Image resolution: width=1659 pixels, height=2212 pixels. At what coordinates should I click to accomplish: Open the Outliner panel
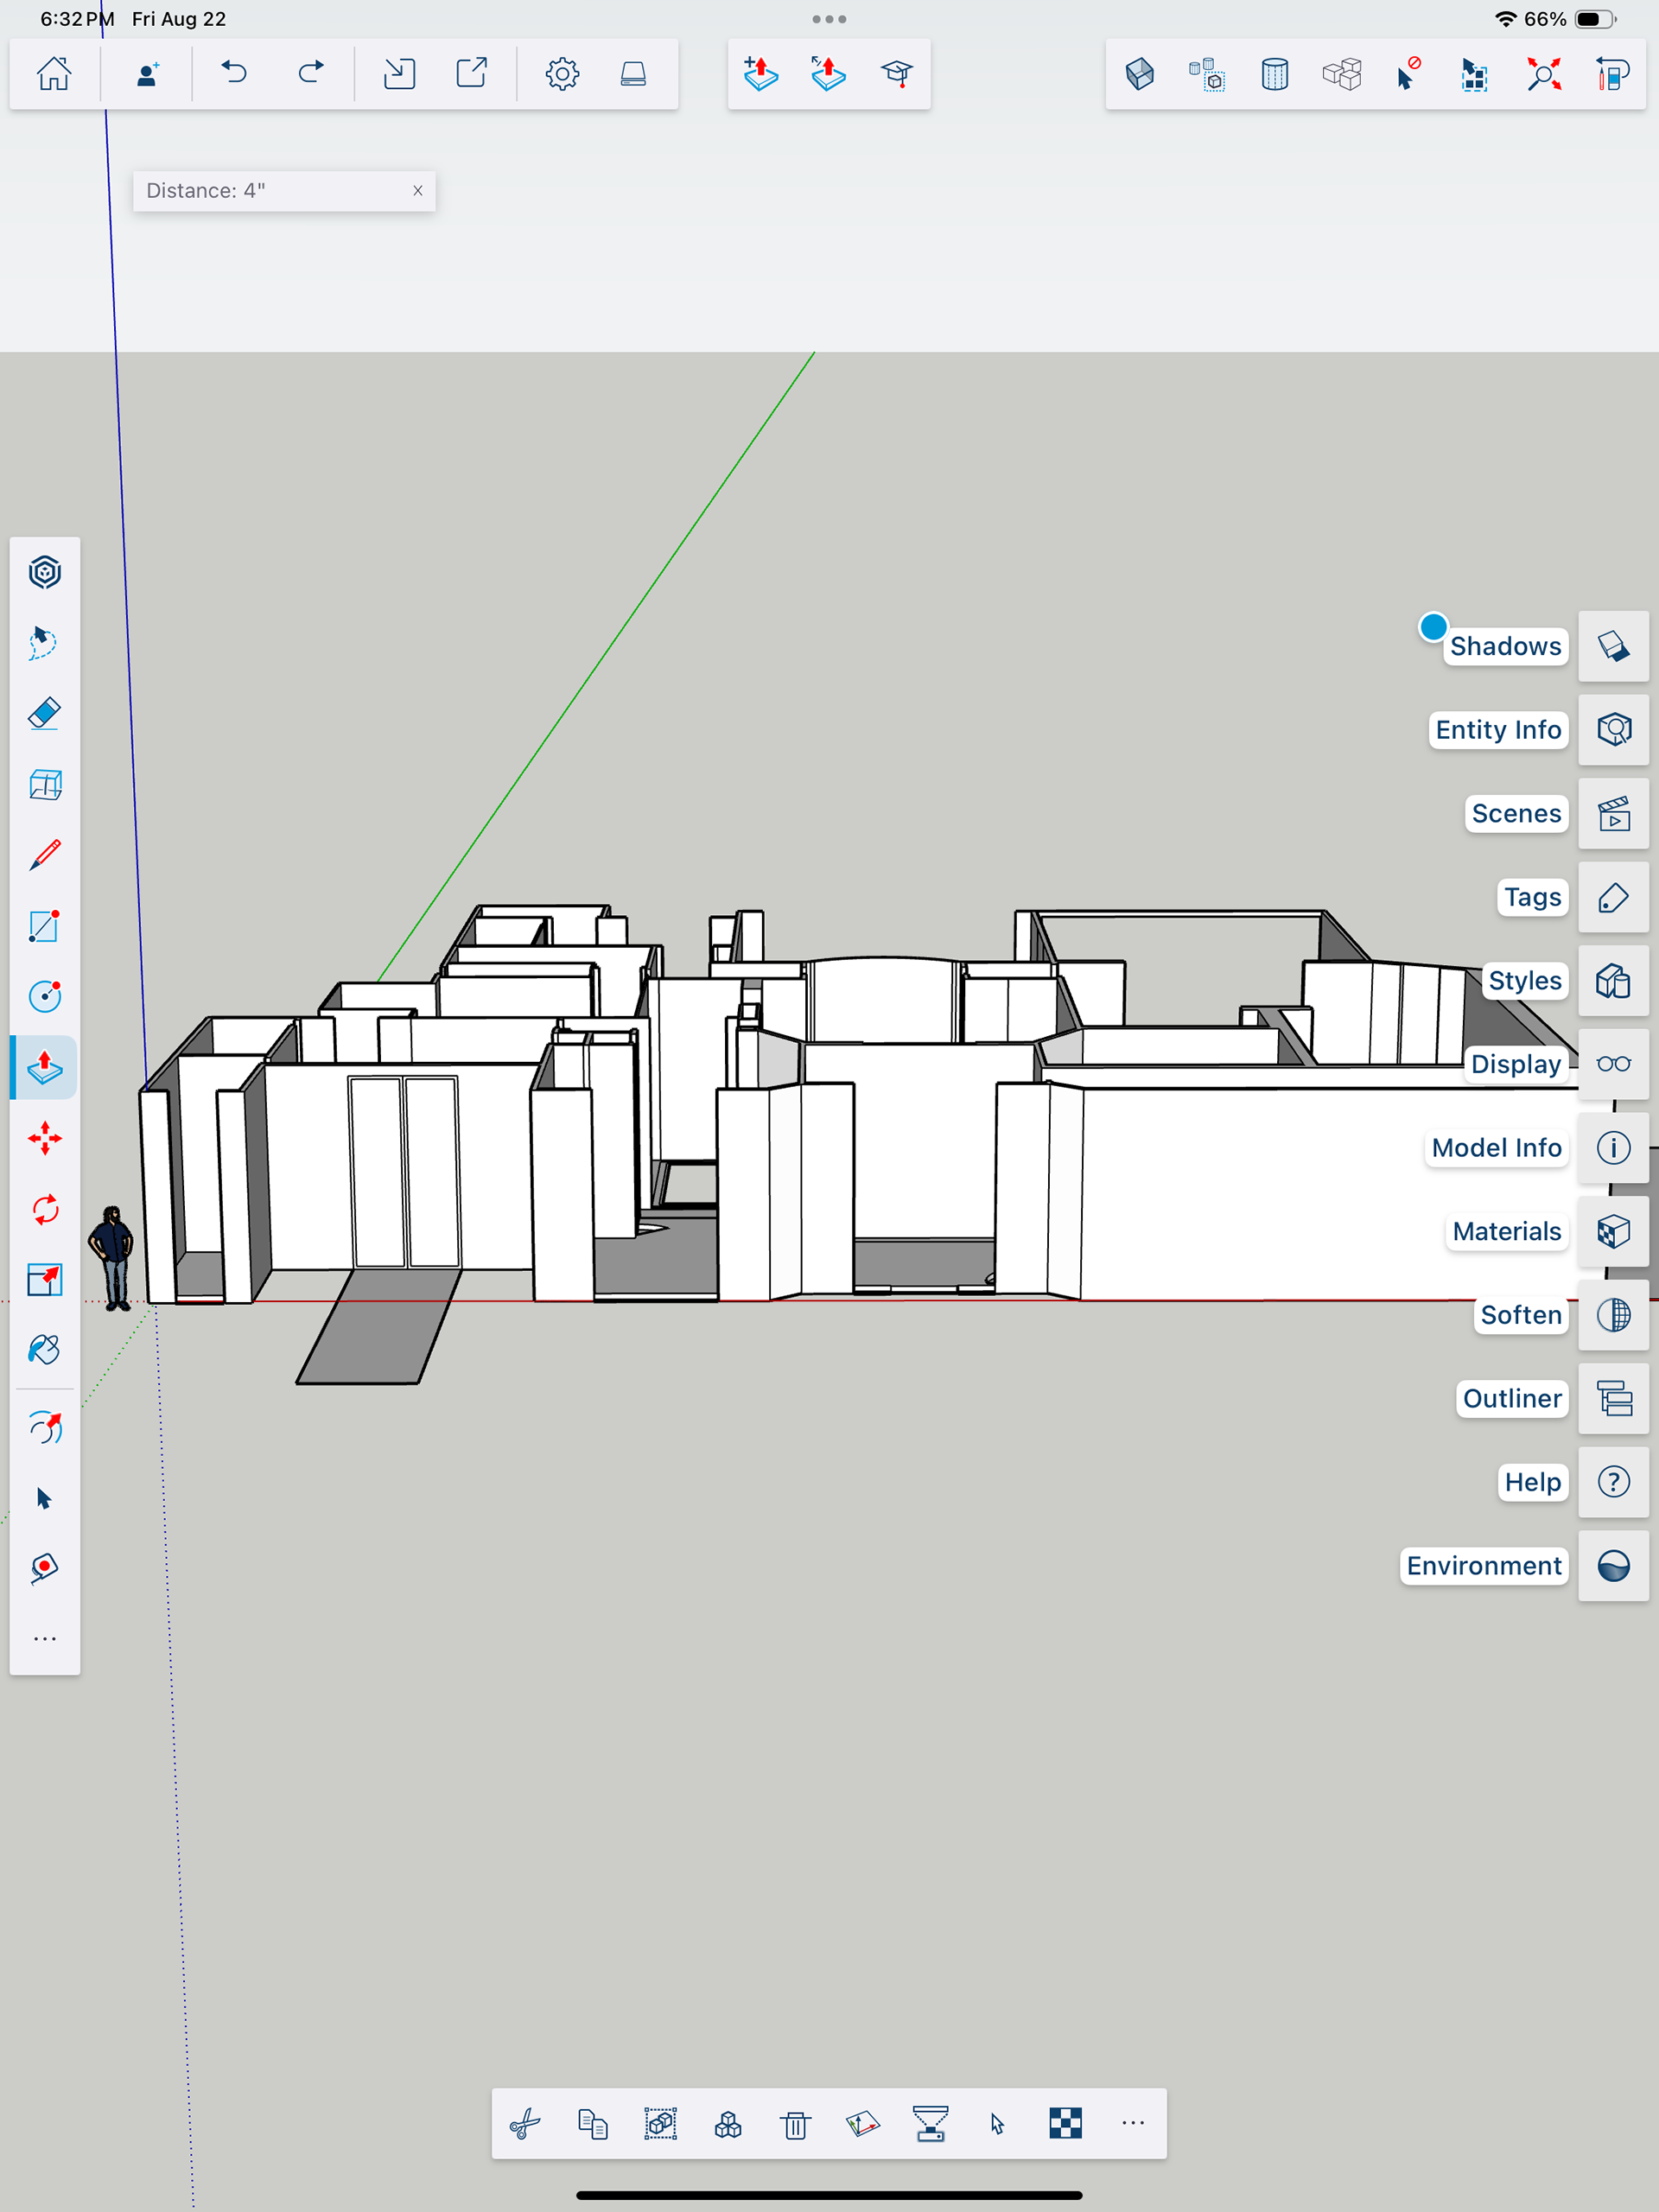(1612, 1398)
